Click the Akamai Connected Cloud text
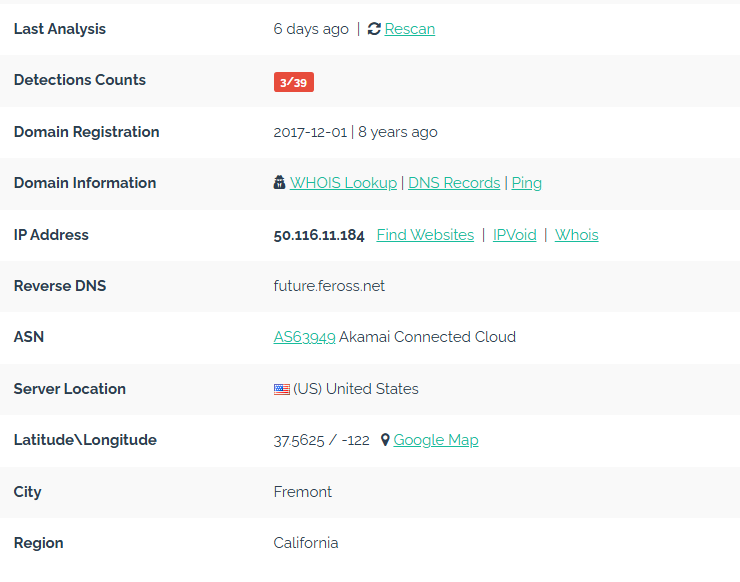Image resolution: width=740 pixels, height=582 pixels. coord(428,337)
